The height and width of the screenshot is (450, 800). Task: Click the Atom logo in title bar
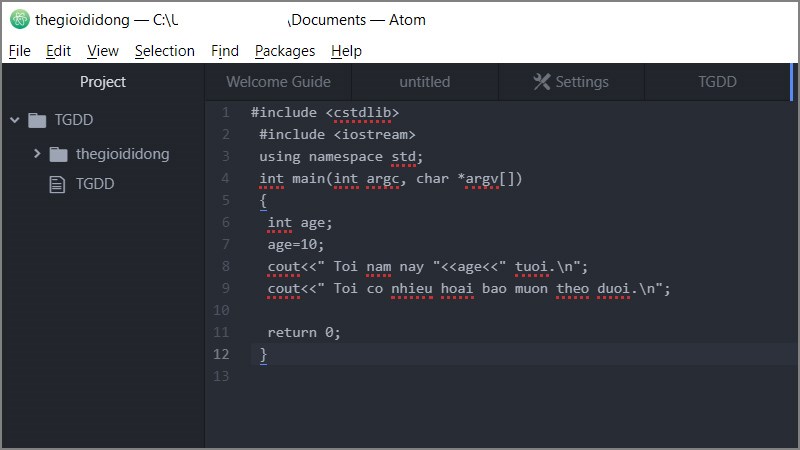coord(18,19)
